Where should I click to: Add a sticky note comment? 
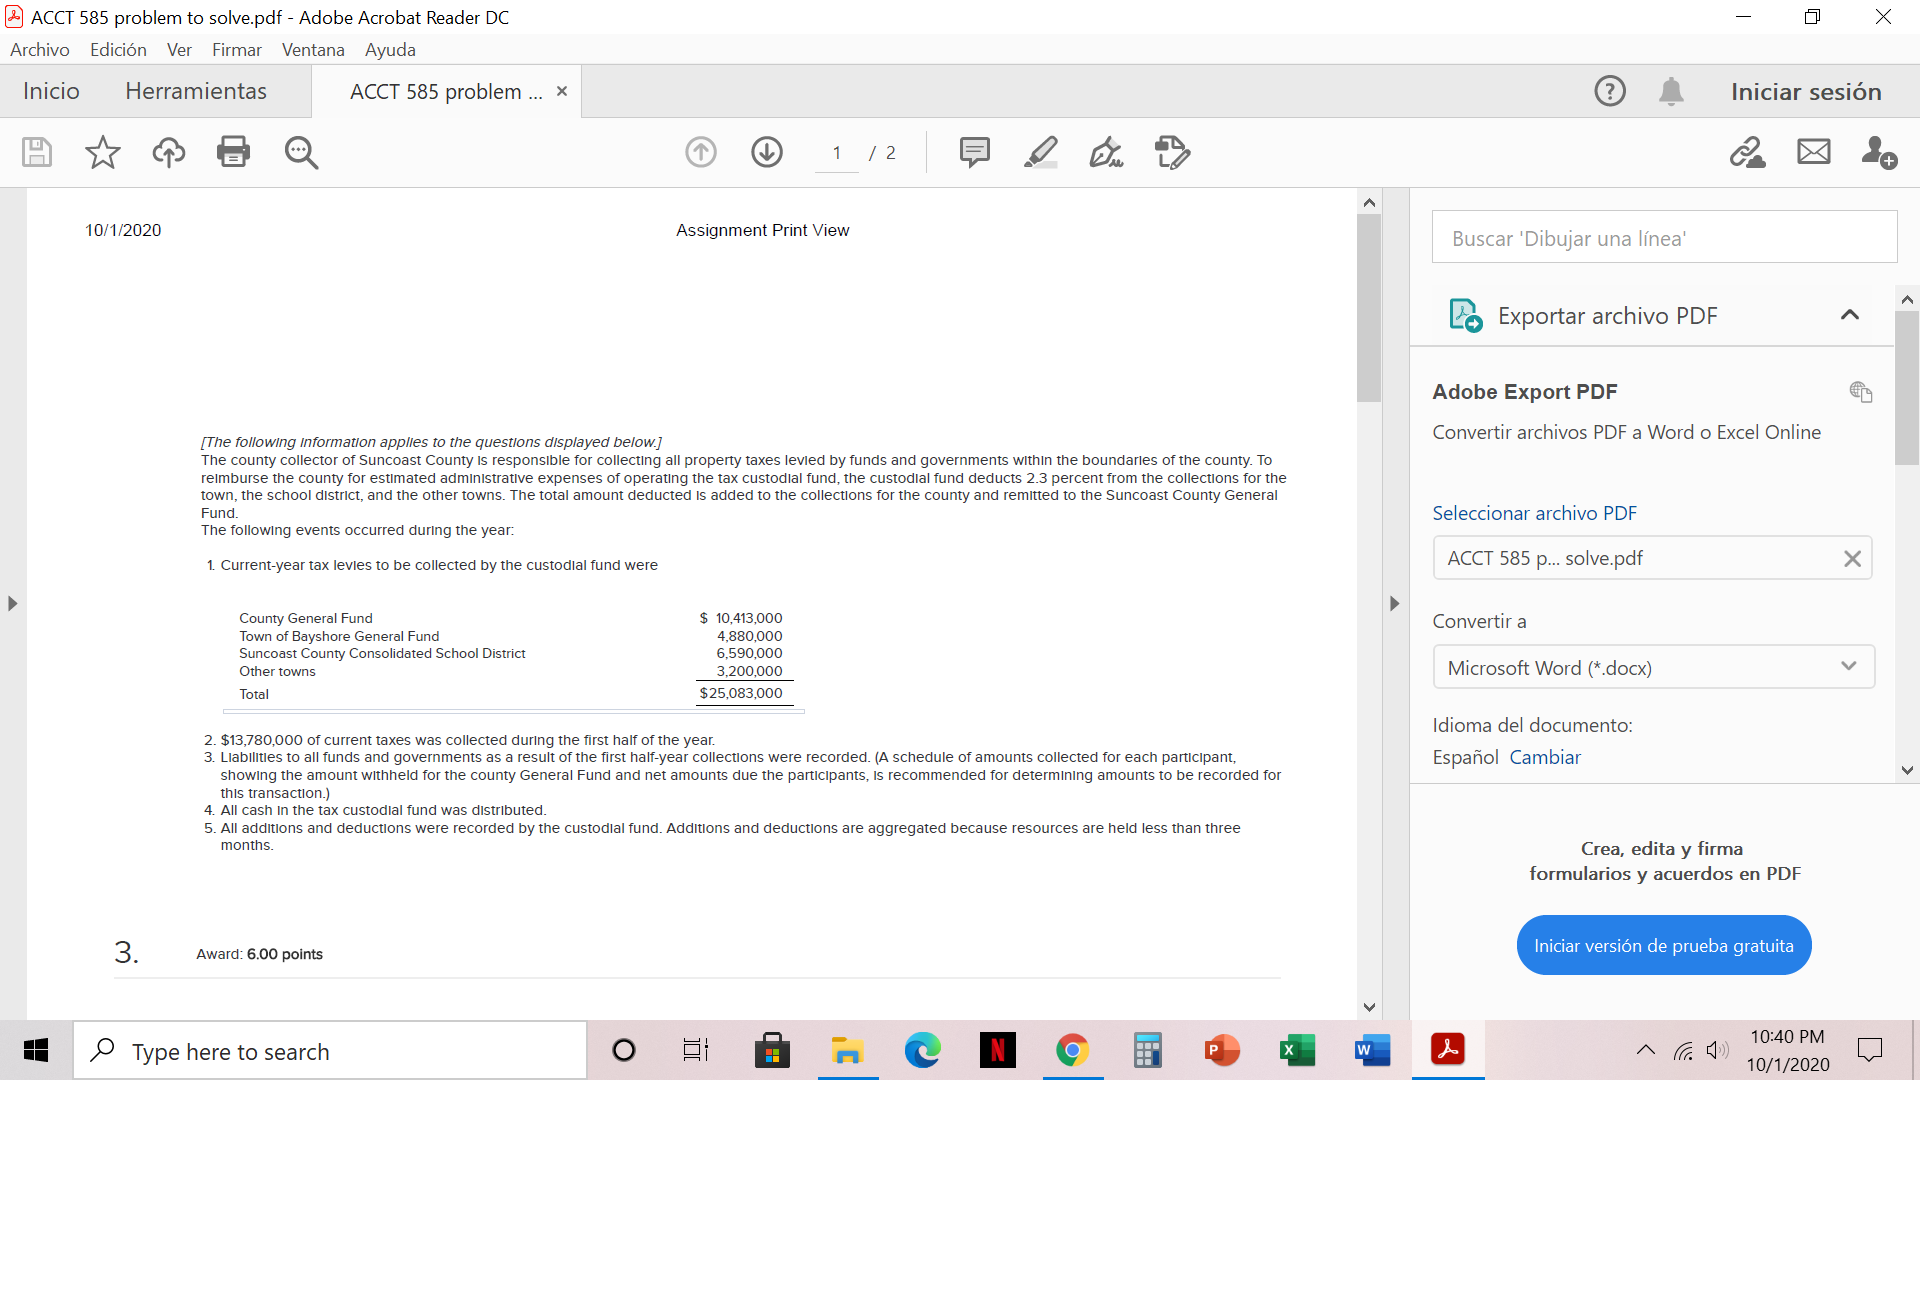tap(975, 152)
